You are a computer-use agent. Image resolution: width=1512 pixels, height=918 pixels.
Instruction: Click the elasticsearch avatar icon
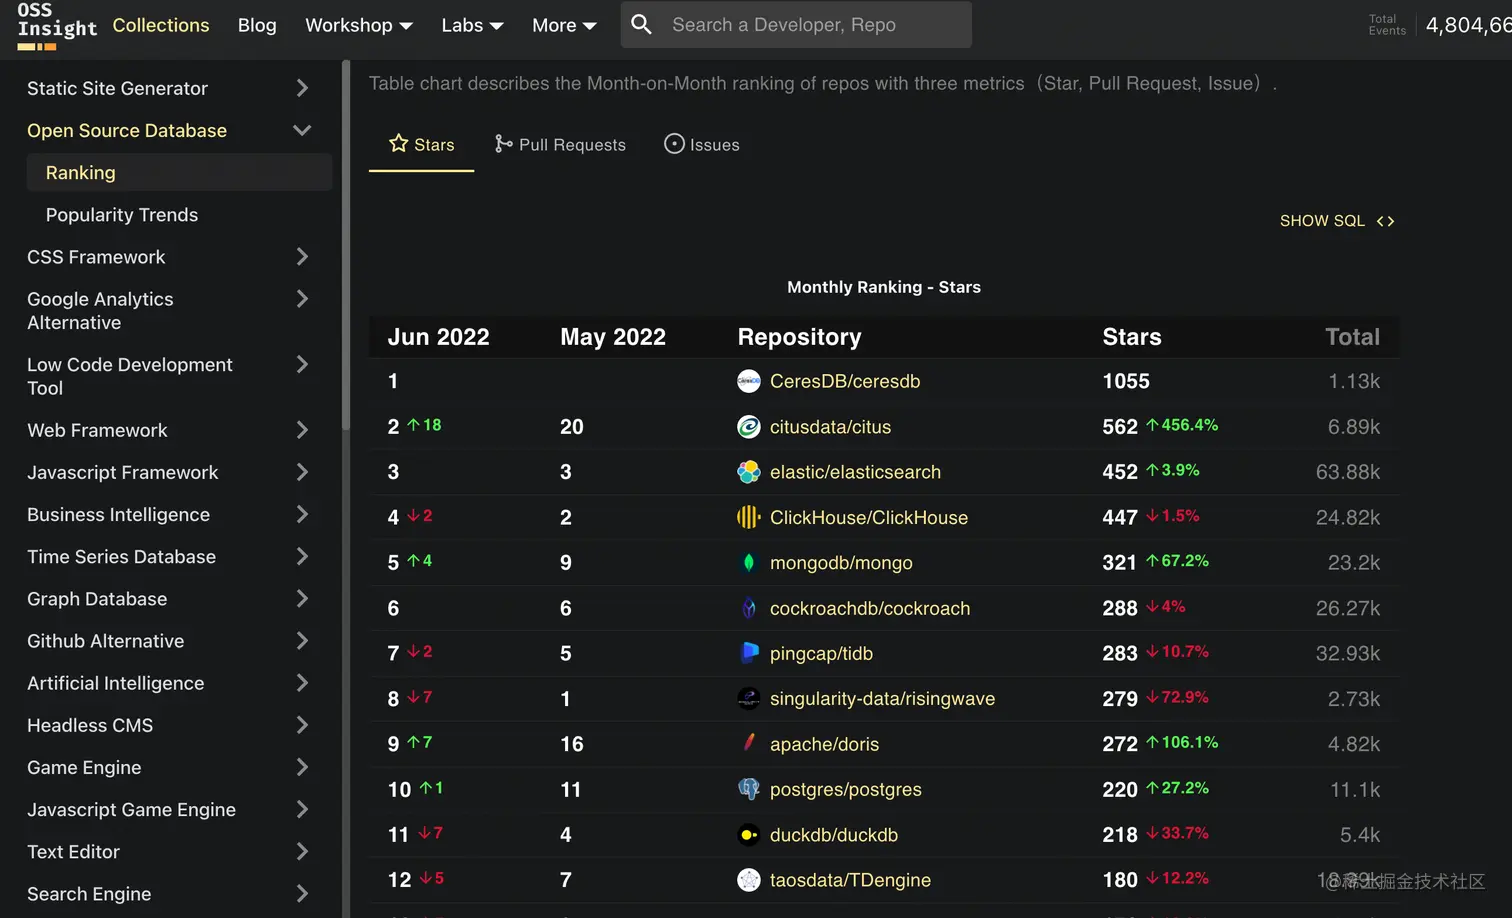click(x=749, y=472)
